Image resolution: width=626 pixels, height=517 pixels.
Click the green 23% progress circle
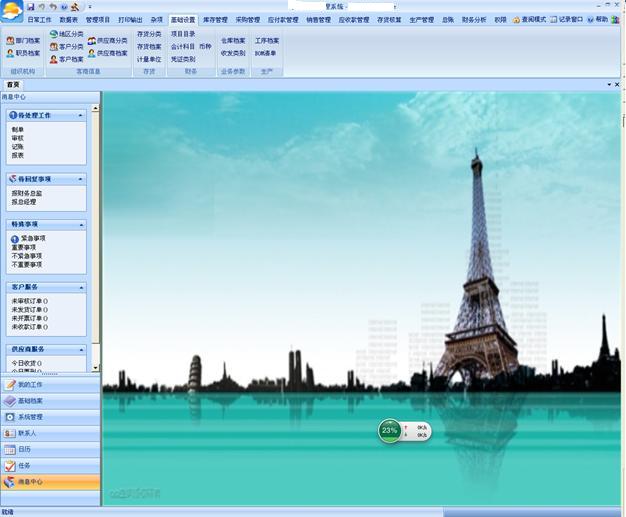(x=390, y=431)
